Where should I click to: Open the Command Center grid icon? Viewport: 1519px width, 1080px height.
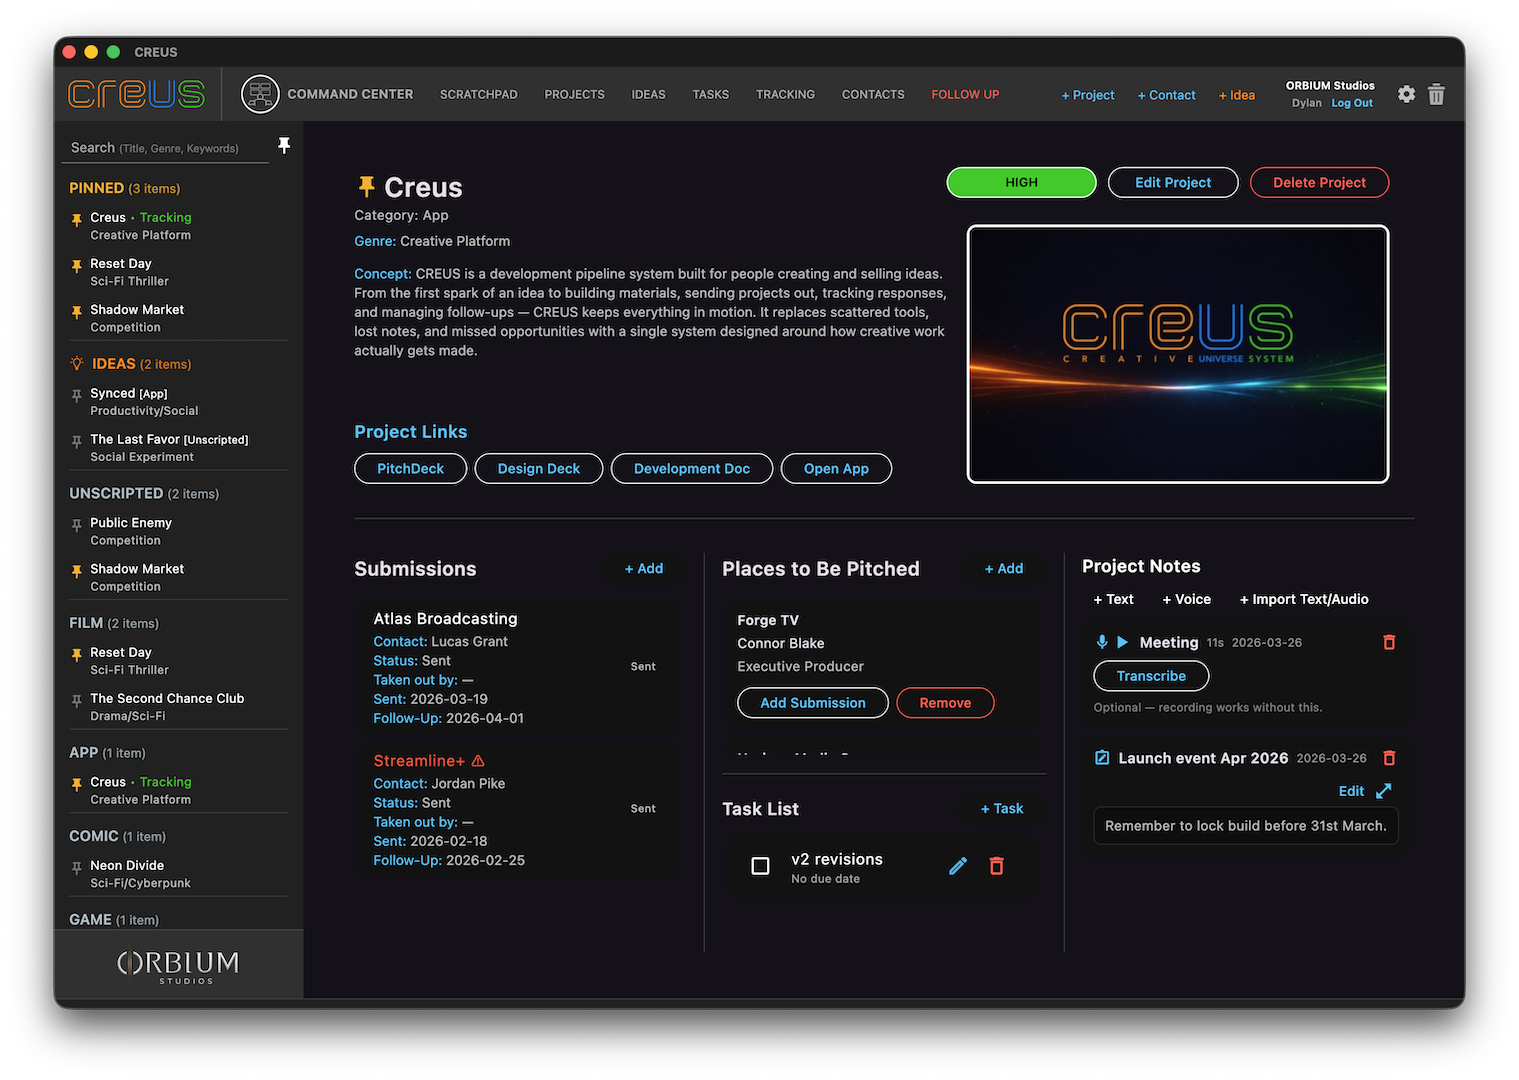[260, 94]
